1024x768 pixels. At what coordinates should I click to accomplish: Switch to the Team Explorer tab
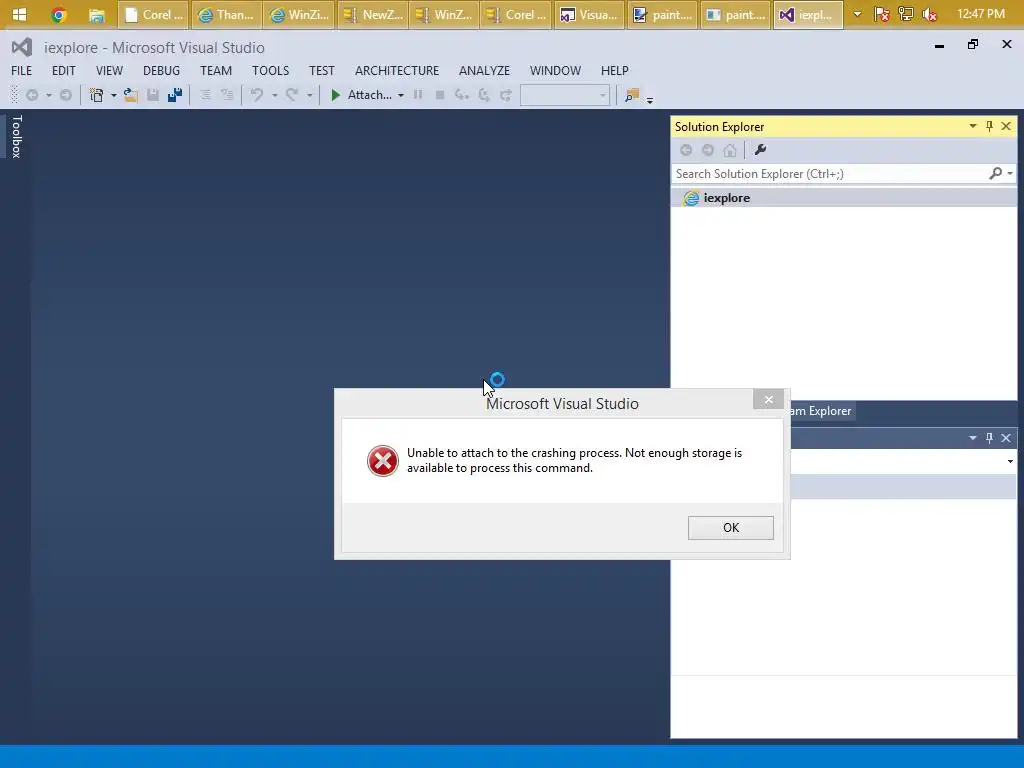click(821, 411)
